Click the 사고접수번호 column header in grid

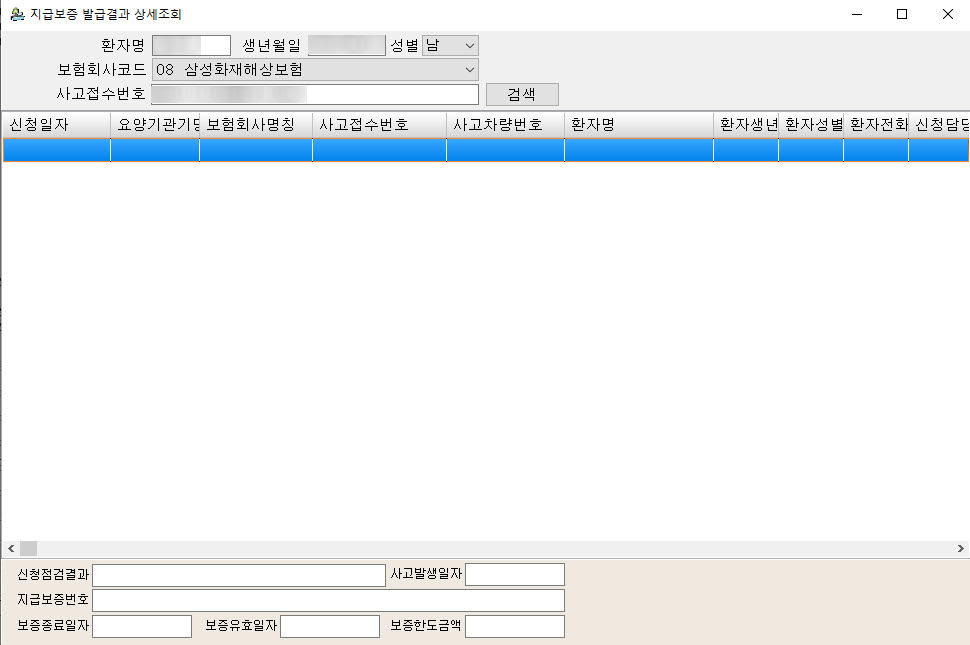(379, 125)
